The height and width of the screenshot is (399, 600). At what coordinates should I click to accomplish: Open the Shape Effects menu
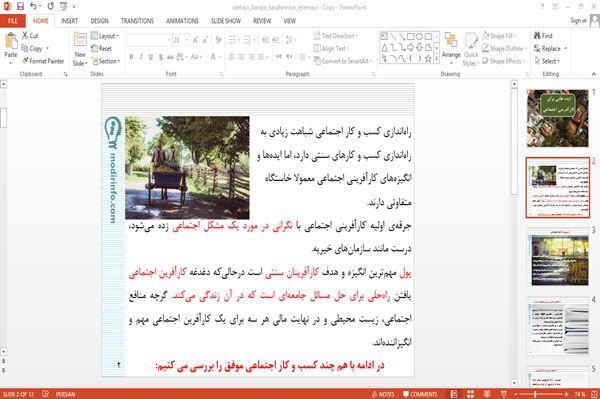[504, 61]
